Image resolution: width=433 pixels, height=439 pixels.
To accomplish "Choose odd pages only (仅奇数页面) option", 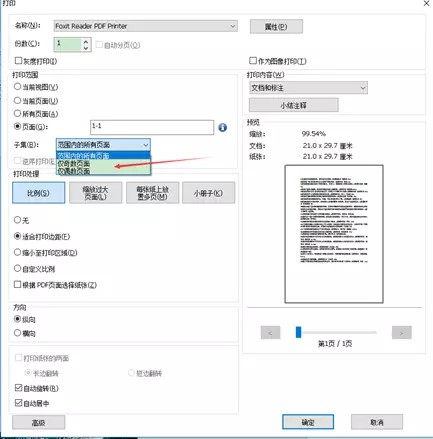I will pos(103,163).
